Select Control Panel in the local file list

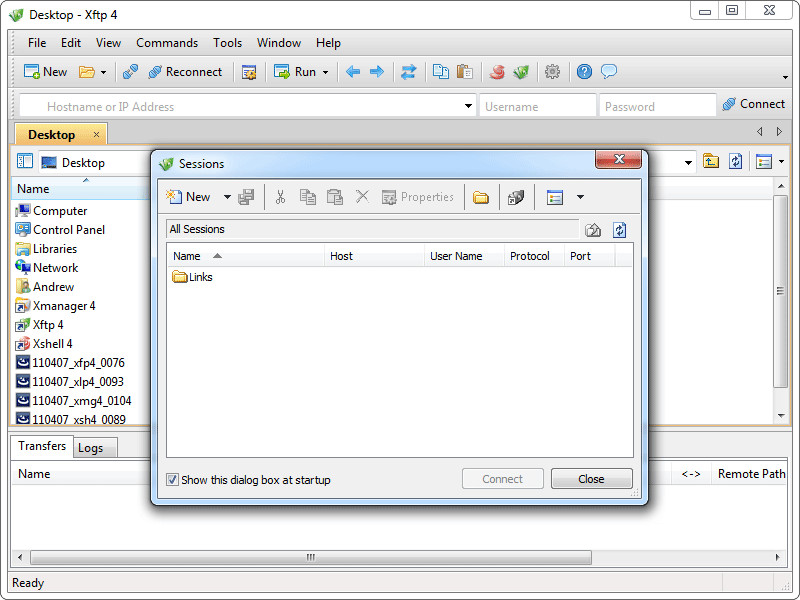tap(60, 230)
